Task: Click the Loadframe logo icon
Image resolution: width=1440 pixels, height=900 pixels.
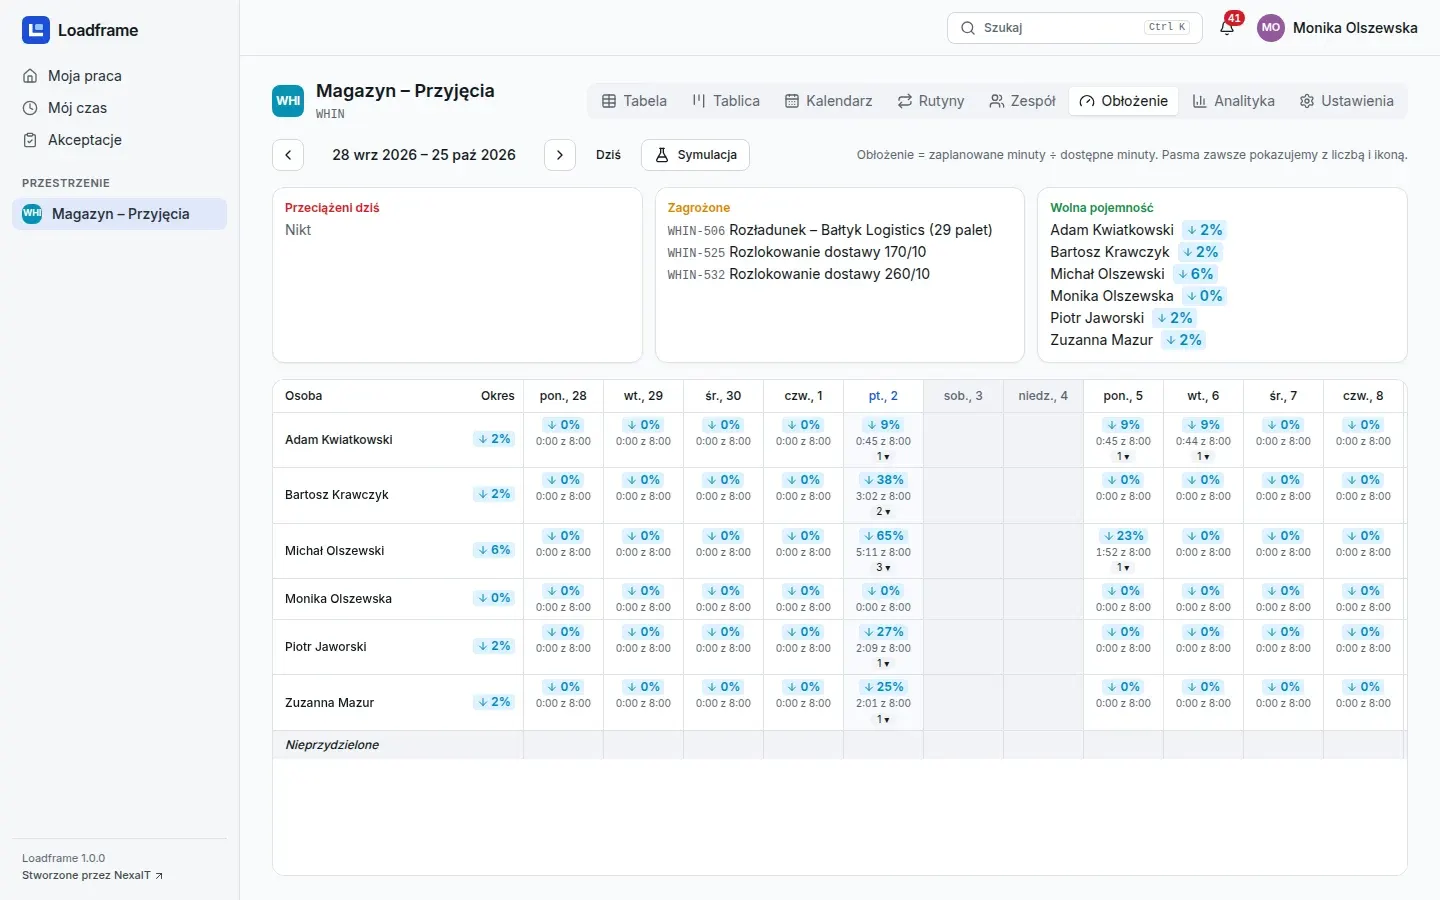Action: [36, 30]
